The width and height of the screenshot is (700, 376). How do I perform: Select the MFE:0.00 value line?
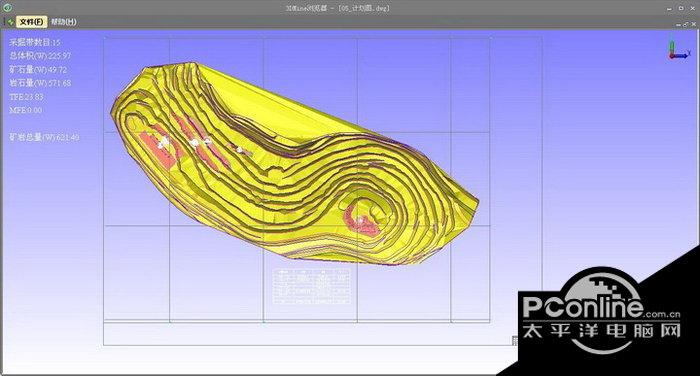26,110
